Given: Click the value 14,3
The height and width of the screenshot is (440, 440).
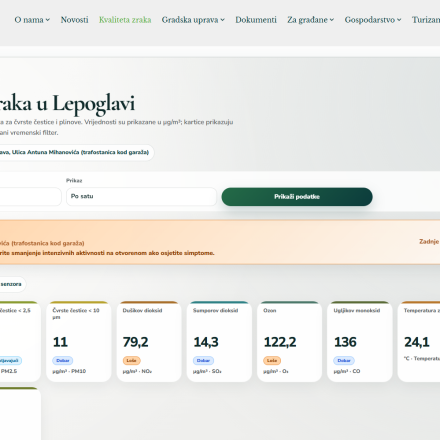Looking at the screenshot, I should click(x=206, y=342).
